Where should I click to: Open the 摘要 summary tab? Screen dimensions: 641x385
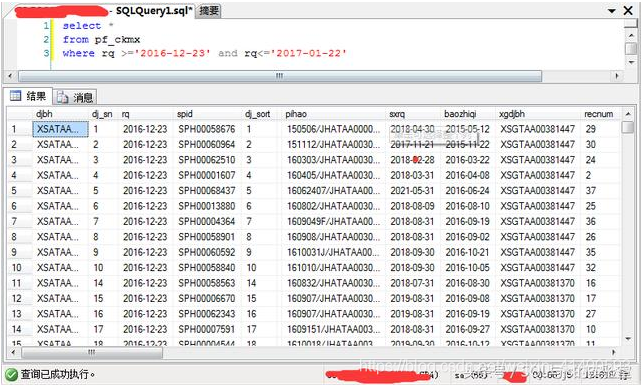click(209, 11)
